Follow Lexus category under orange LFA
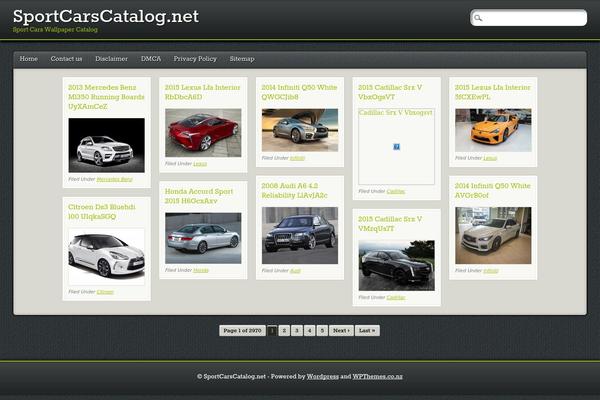Screen dimensions: 600x400 [490, 158]
